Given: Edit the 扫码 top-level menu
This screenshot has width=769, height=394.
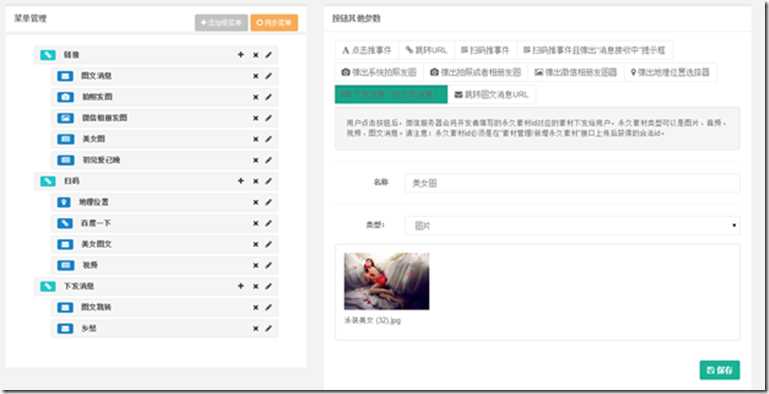Looking at the screenshot, I should click(268, 181).
